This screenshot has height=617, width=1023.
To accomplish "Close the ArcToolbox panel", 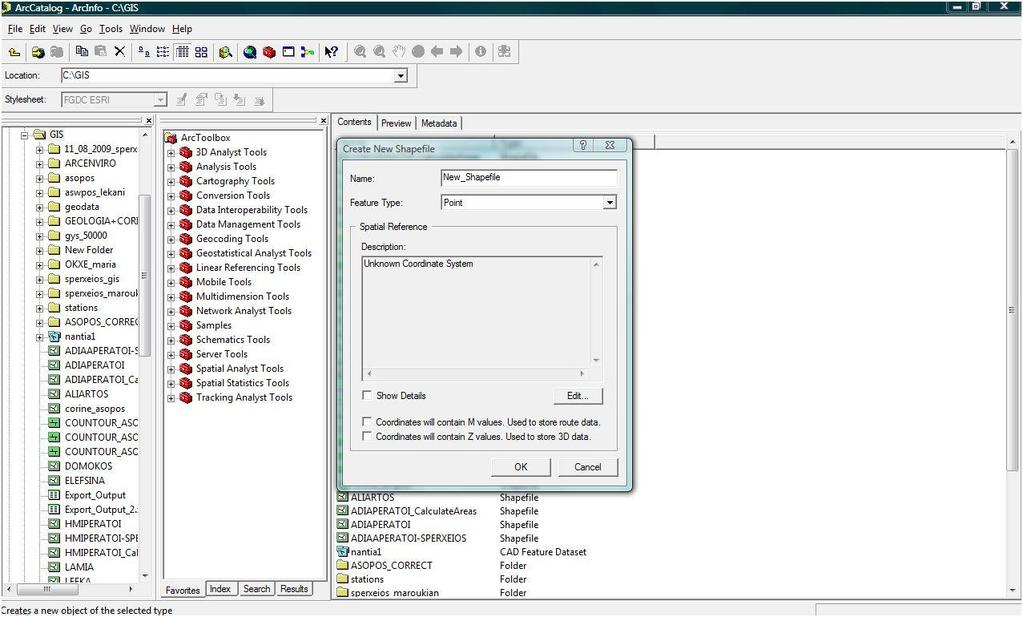I will [x=323, y=121].
